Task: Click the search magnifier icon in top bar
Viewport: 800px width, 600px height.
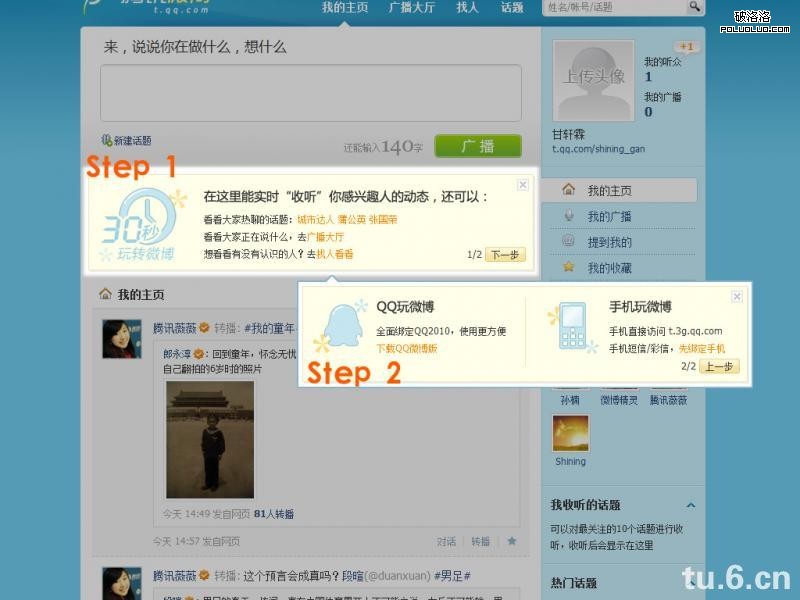Action: point(694,7)
